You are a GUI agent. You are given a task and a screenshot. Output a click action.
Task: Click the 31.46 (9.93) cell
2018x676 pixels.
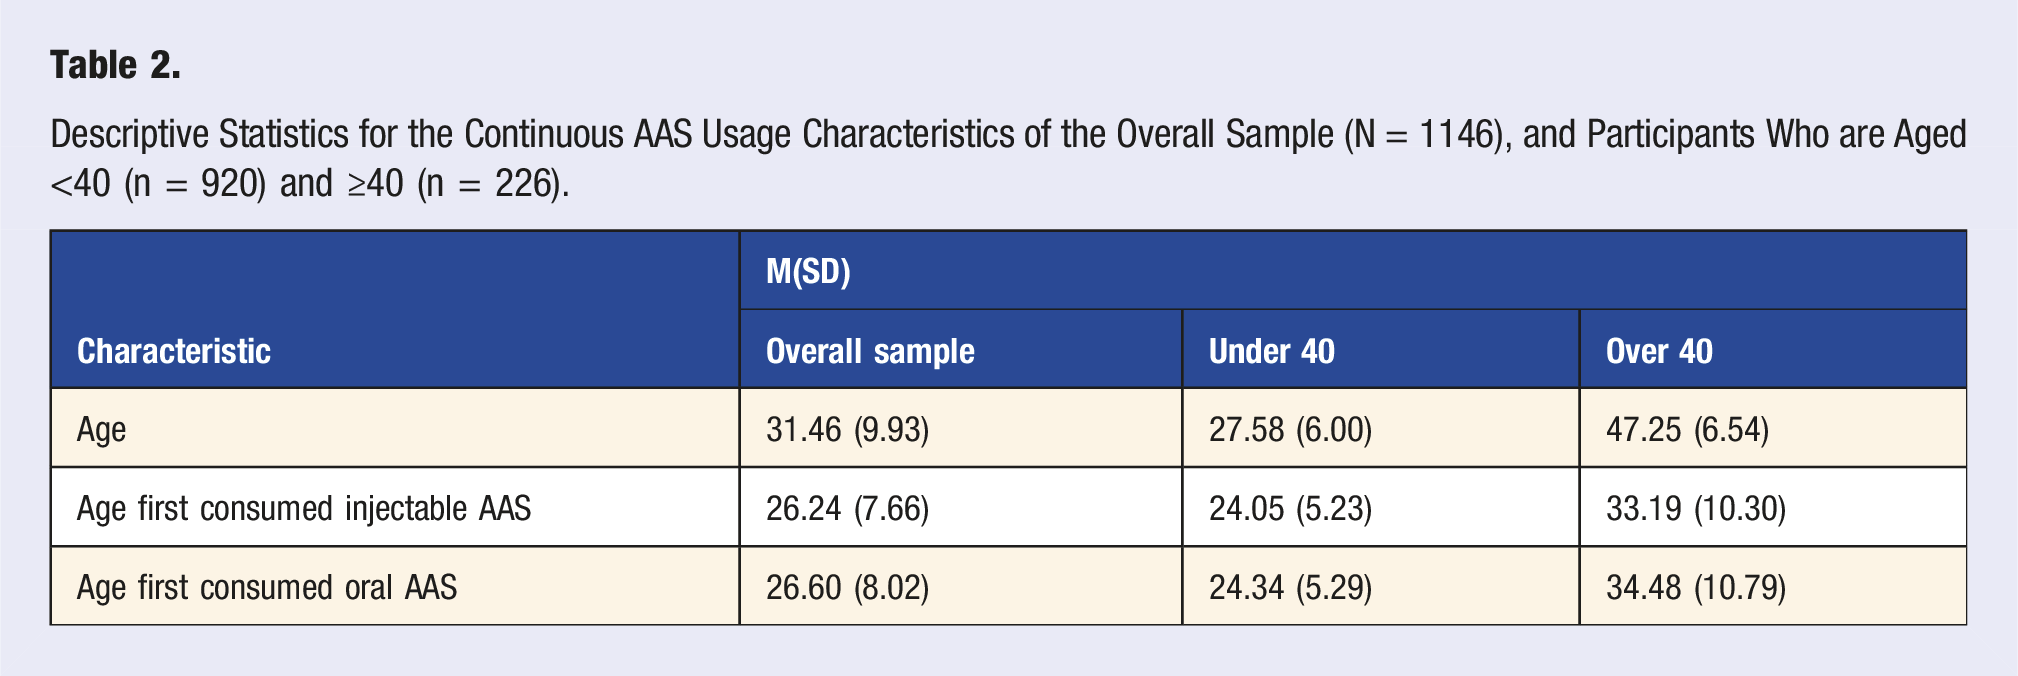click(x=961, y=429)
